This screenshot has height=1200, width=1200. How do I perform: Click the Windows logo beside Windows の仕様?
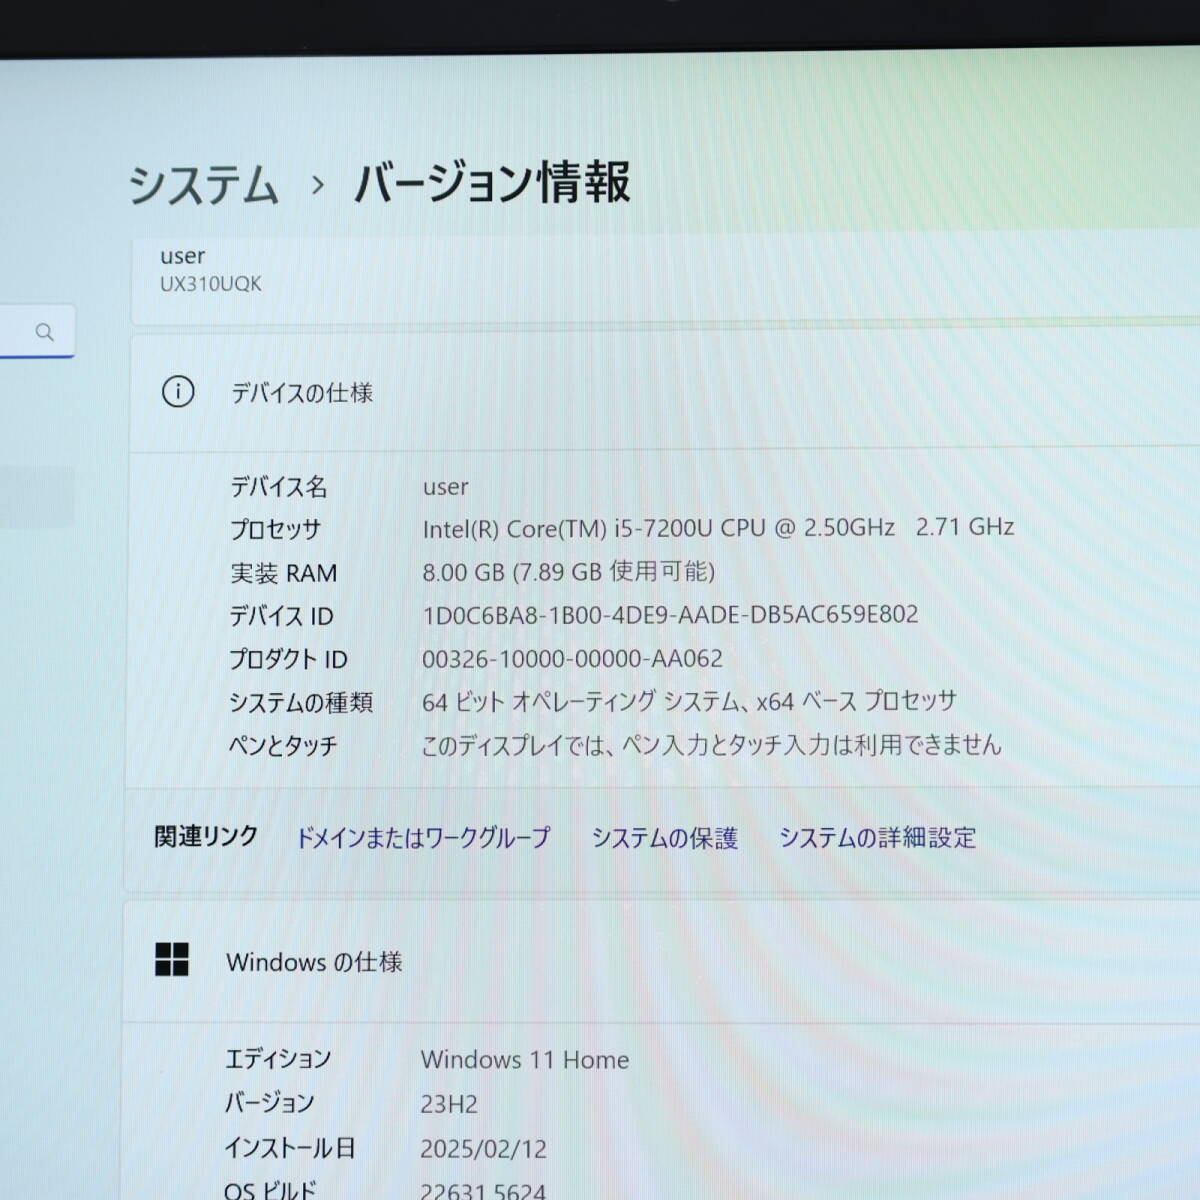172,959
